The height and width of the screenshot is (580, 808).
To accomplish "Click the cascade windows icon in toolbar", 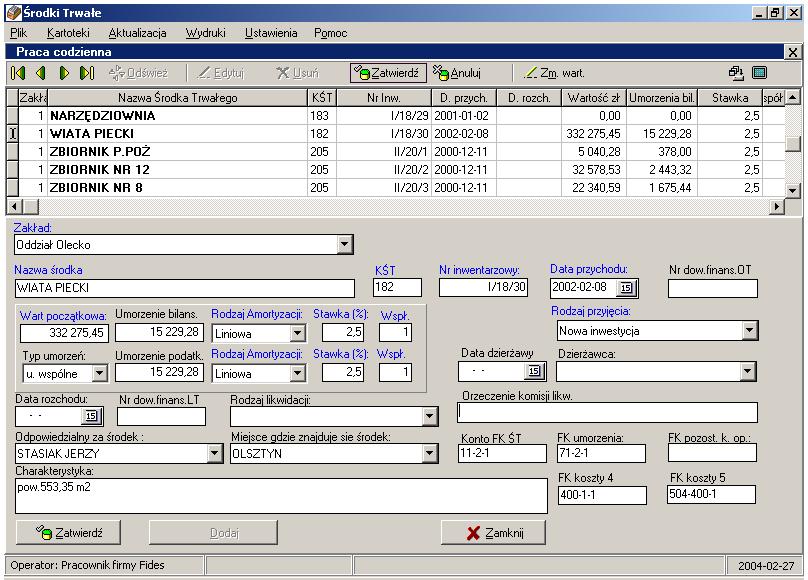I will 735,73.
